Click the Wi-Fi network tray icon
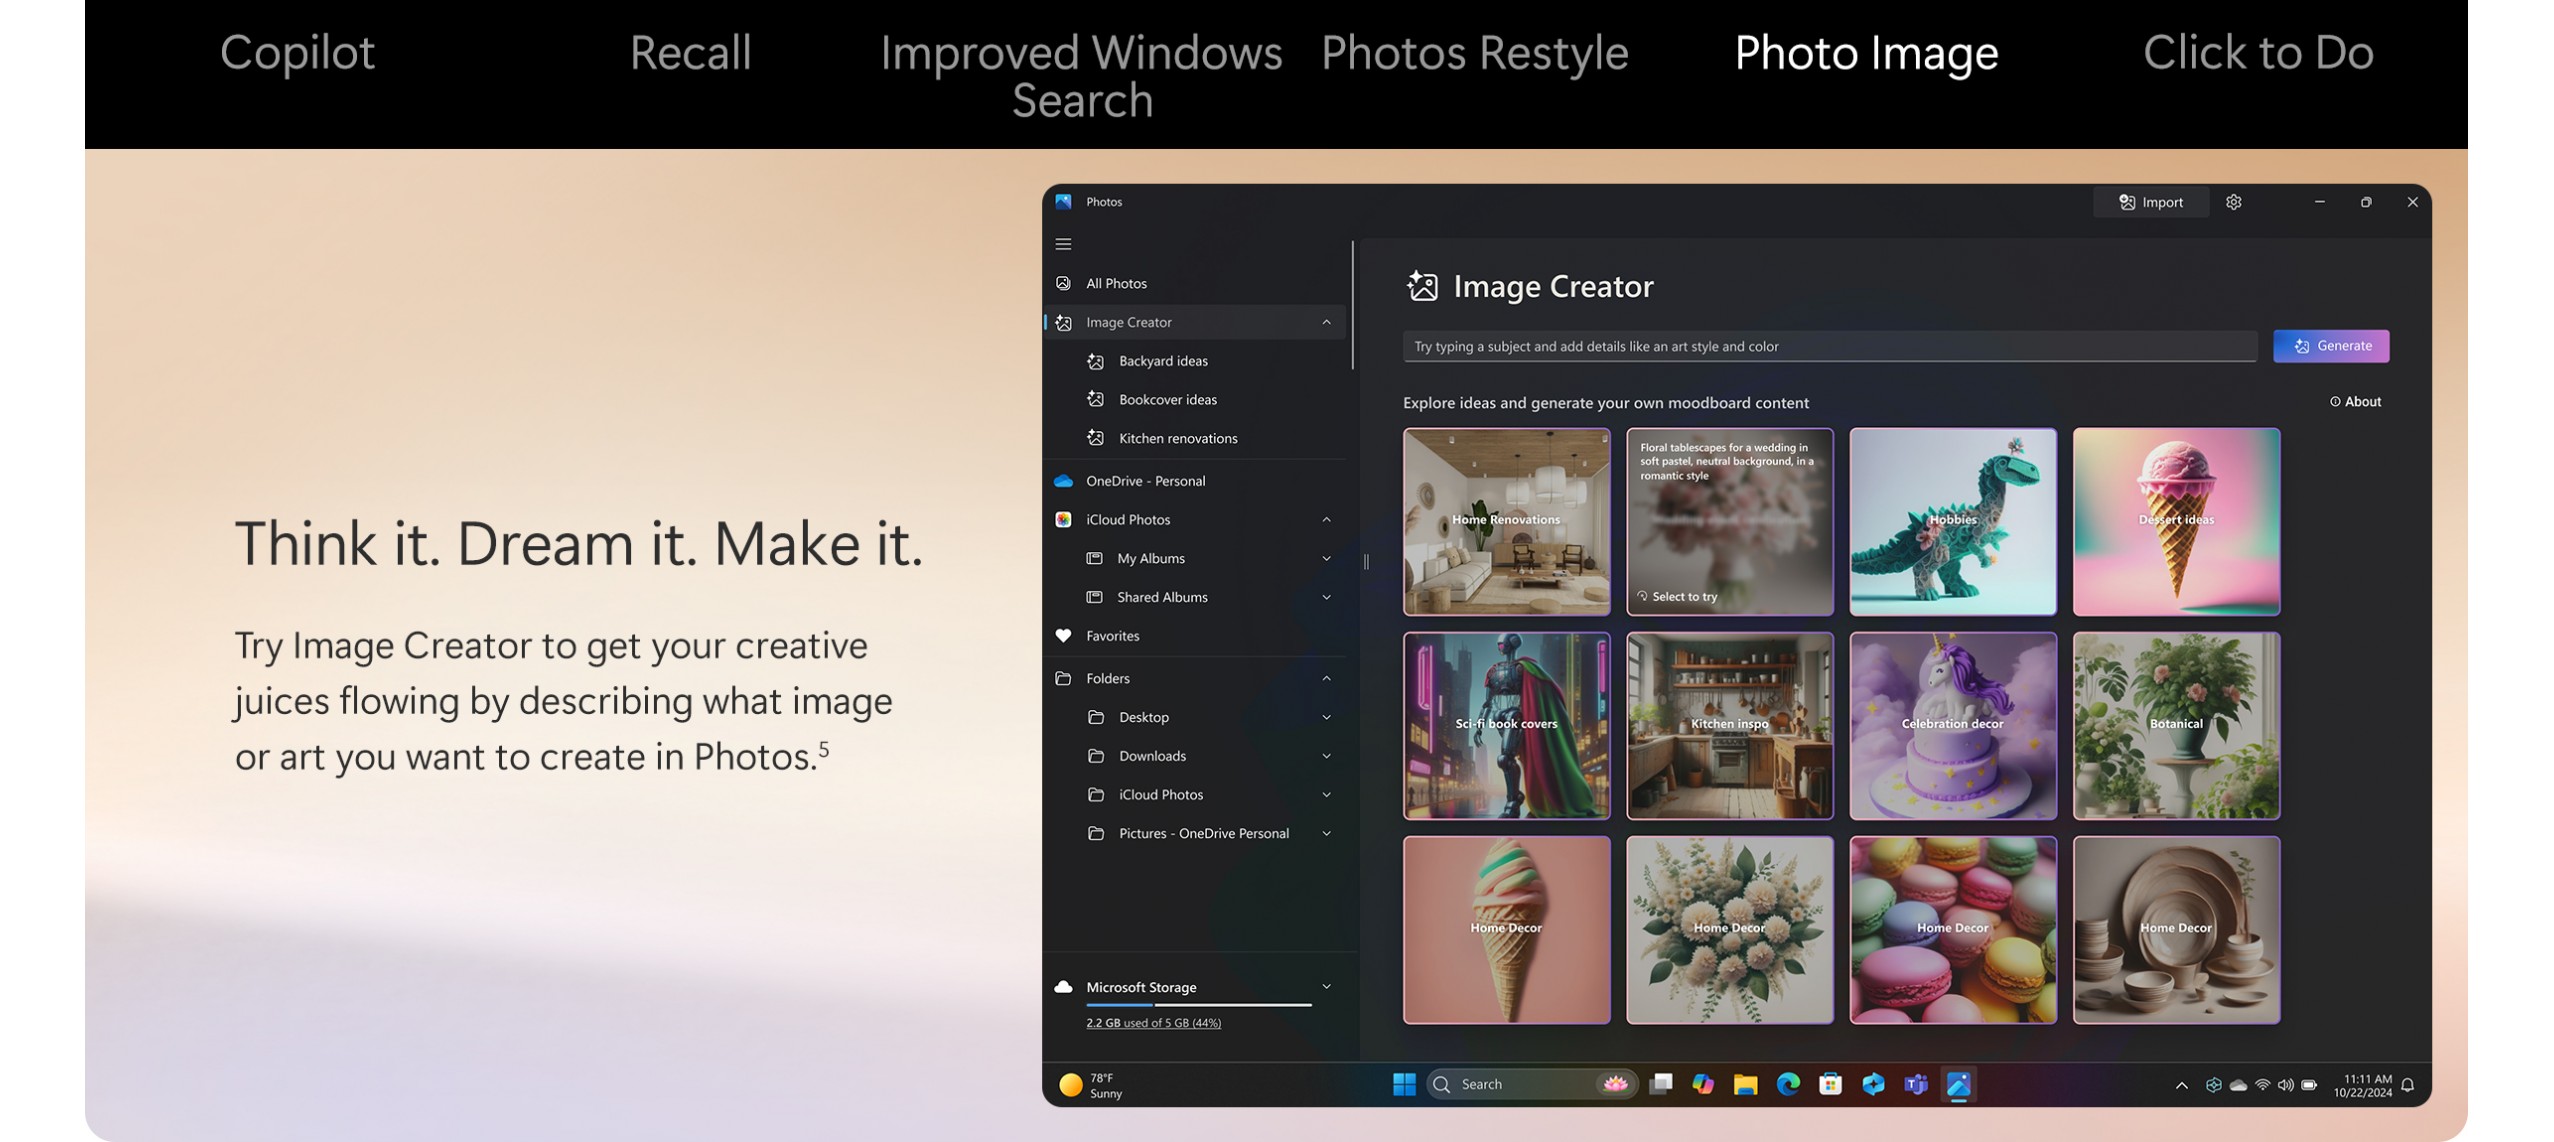This screenshot has width=2554, height=1142. point(2262,1085)
